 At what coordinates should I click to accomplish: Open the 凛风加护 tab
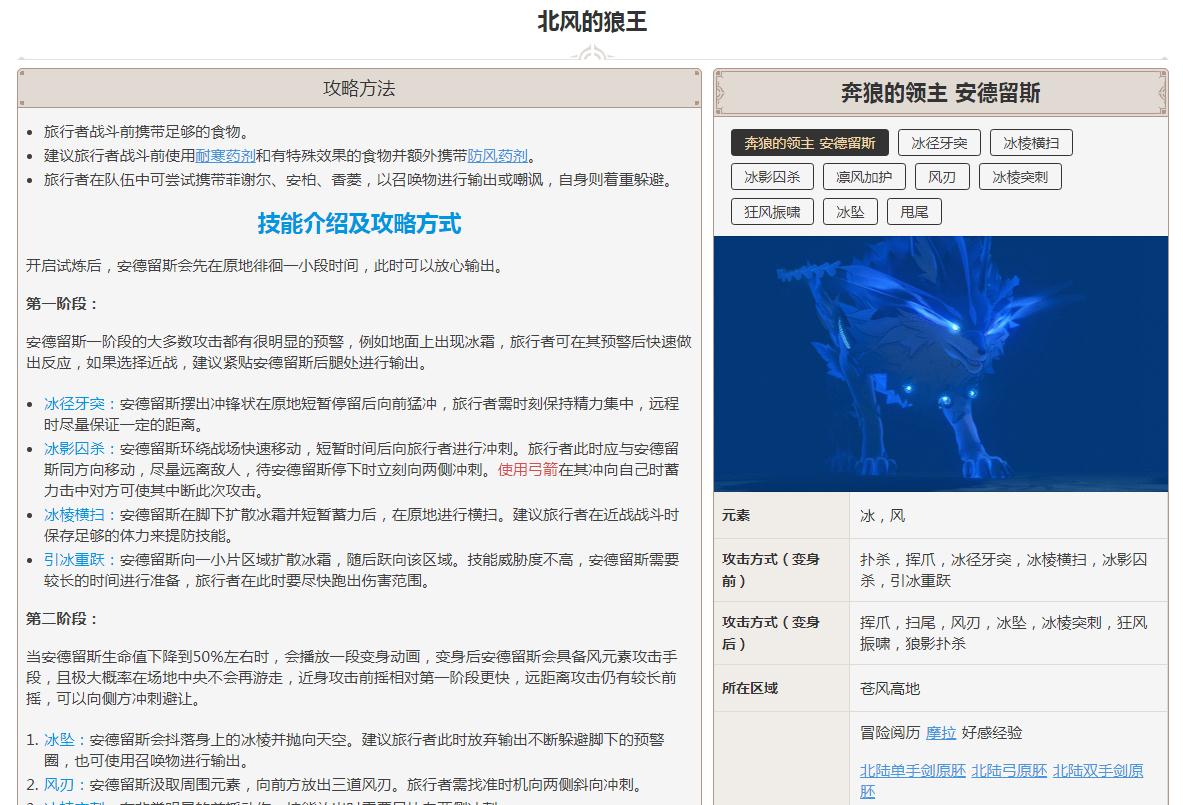click(864, 177)
